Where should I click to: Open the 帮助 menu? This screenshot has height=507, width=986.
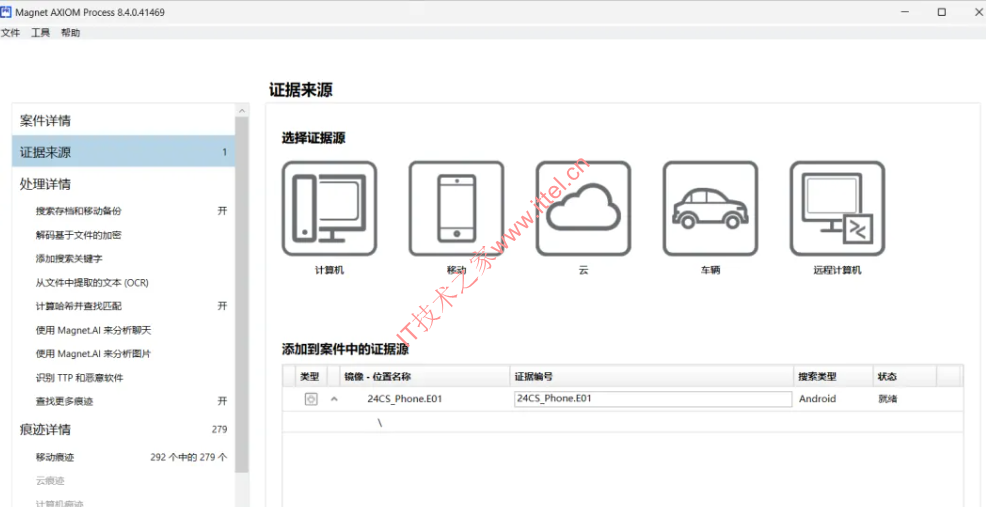click(x=70, y=33)
